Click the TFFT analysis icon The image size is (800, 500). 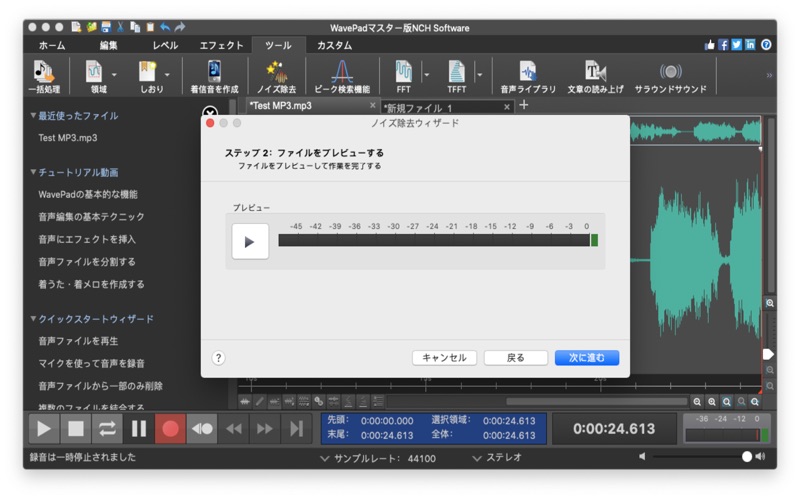click(456, 72)
